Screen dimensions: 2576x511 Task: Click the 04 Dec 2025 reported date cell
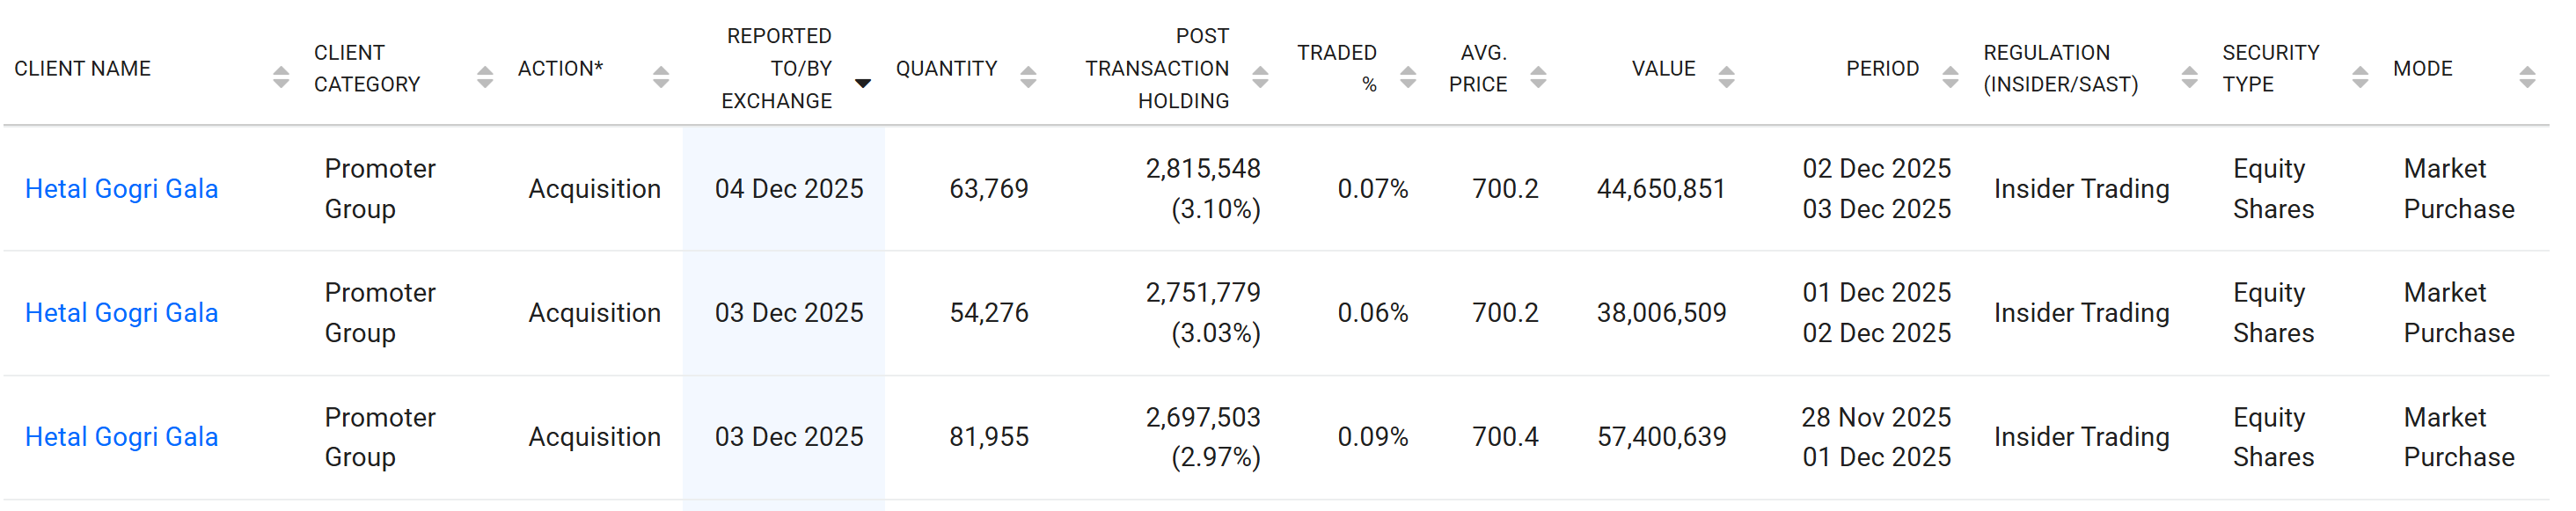point(788,189)
